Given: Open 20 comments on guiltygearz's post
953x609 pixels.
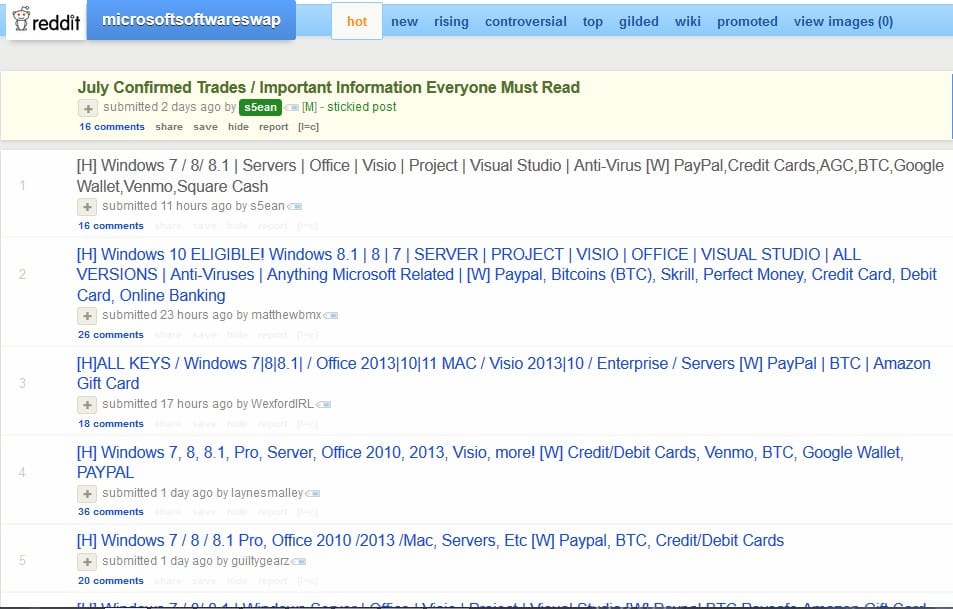Looking at the screenshot, I should tap(111, 580).
